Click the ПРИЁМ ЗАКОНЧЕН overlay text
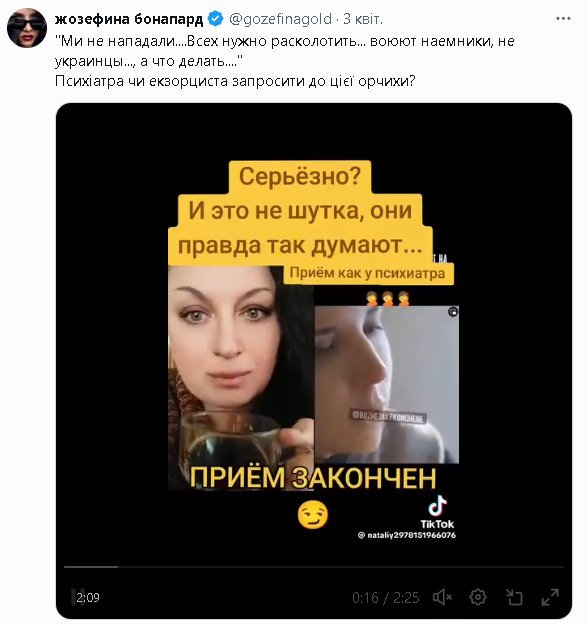 tap(313, 478)
